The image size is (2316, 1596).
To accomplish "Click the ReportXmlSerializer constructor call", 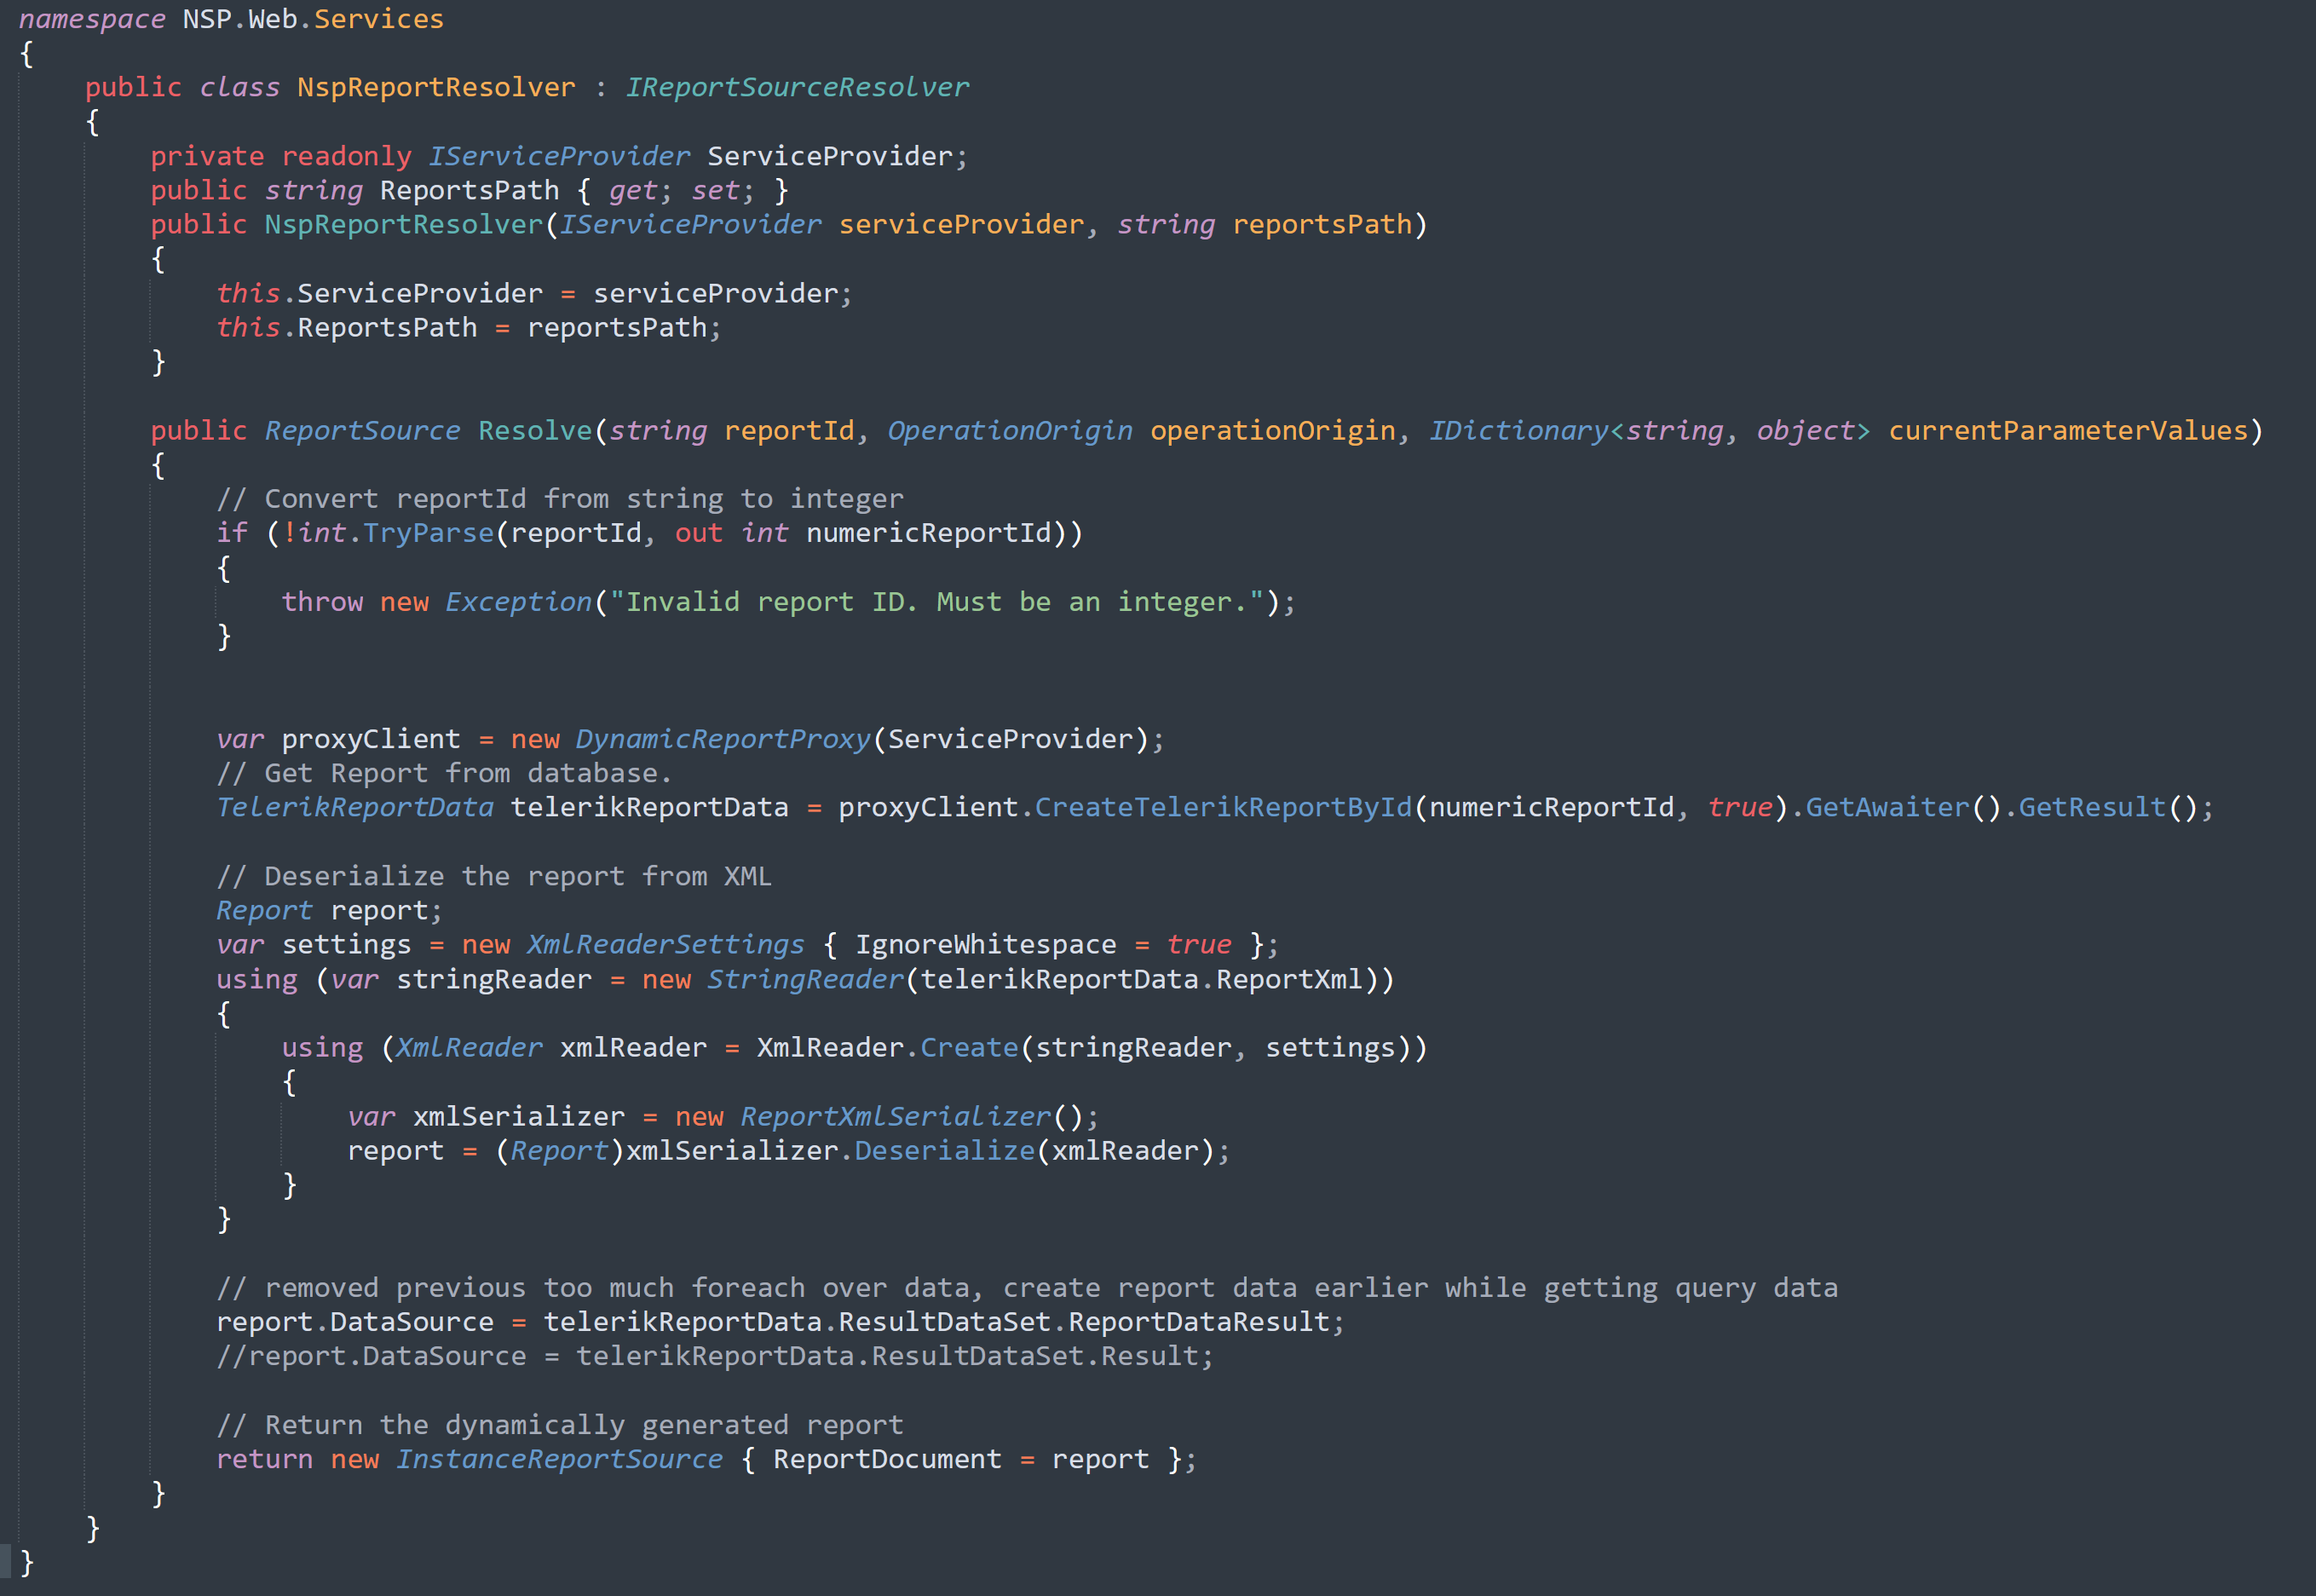I will click(x=896, y=1116).
